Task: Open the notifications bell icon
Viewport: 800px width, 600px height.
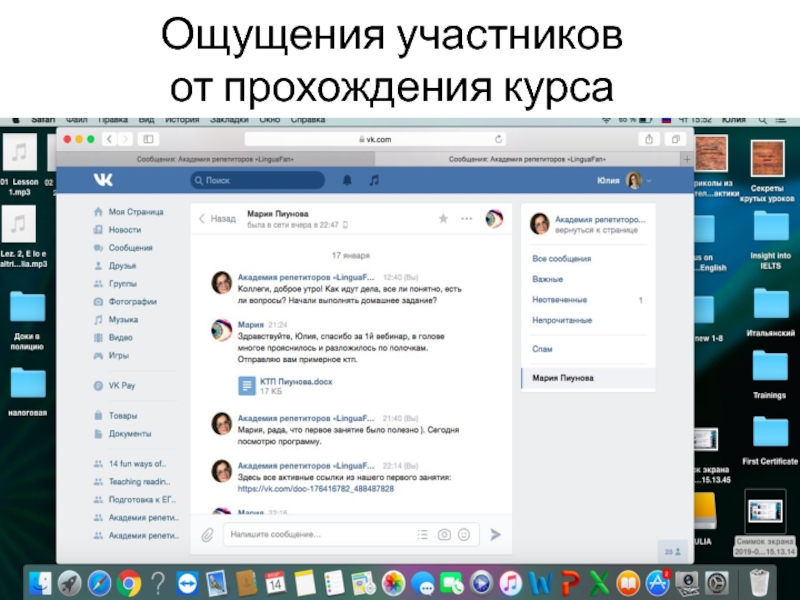Action: [347, 180]
